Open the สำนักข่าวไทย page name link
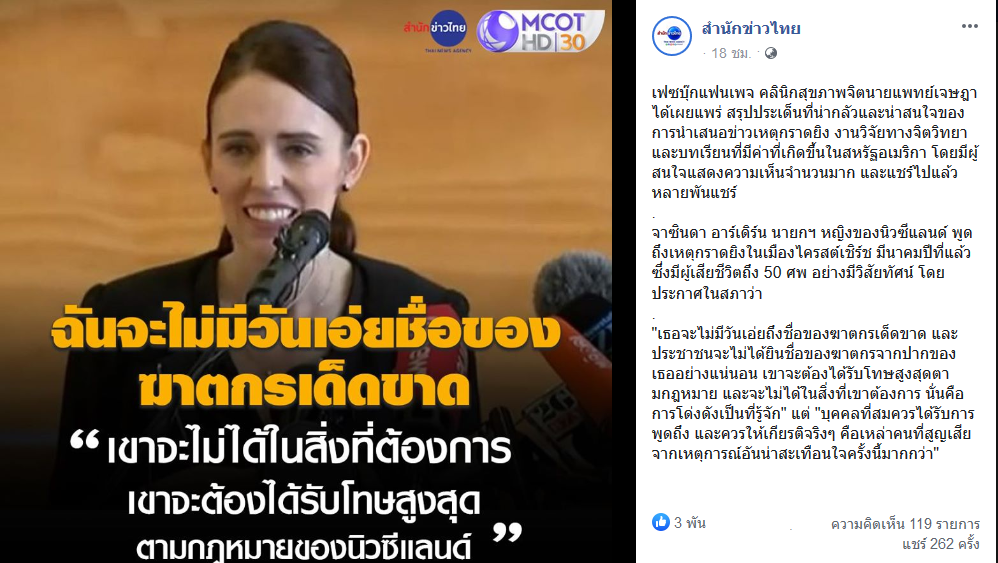This screenshot has width=998, height=563. pyautogui.click(x=750, y=28)
